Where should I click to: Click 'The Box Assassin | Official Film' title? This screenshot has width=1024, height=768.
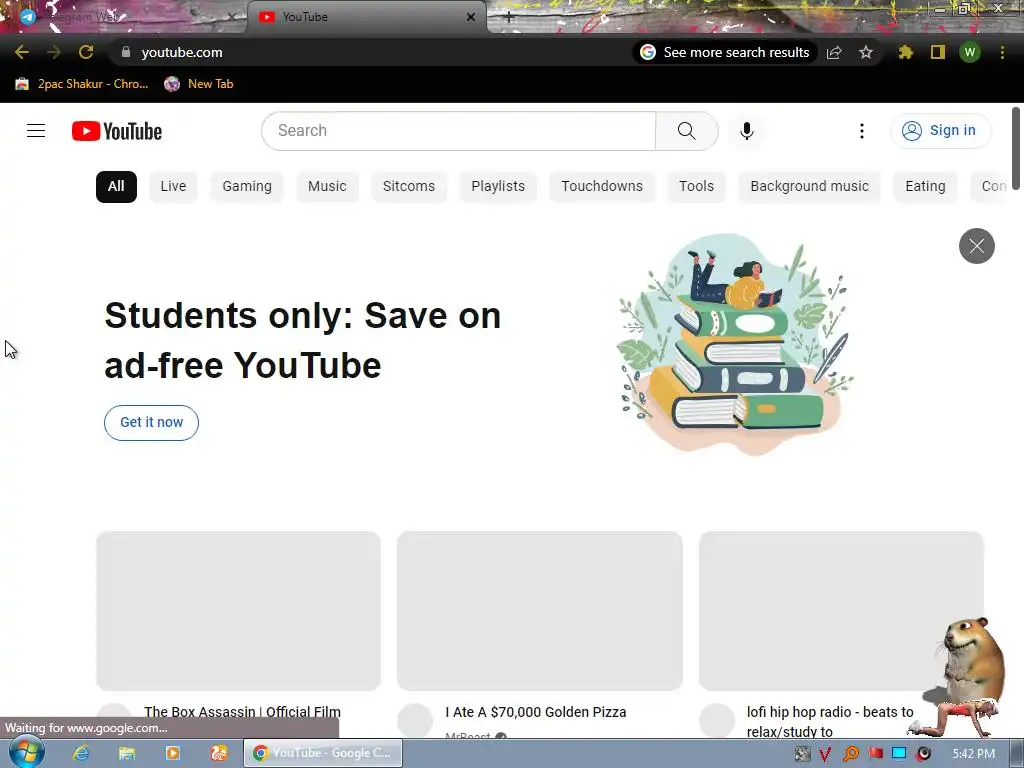pos(242,712)
